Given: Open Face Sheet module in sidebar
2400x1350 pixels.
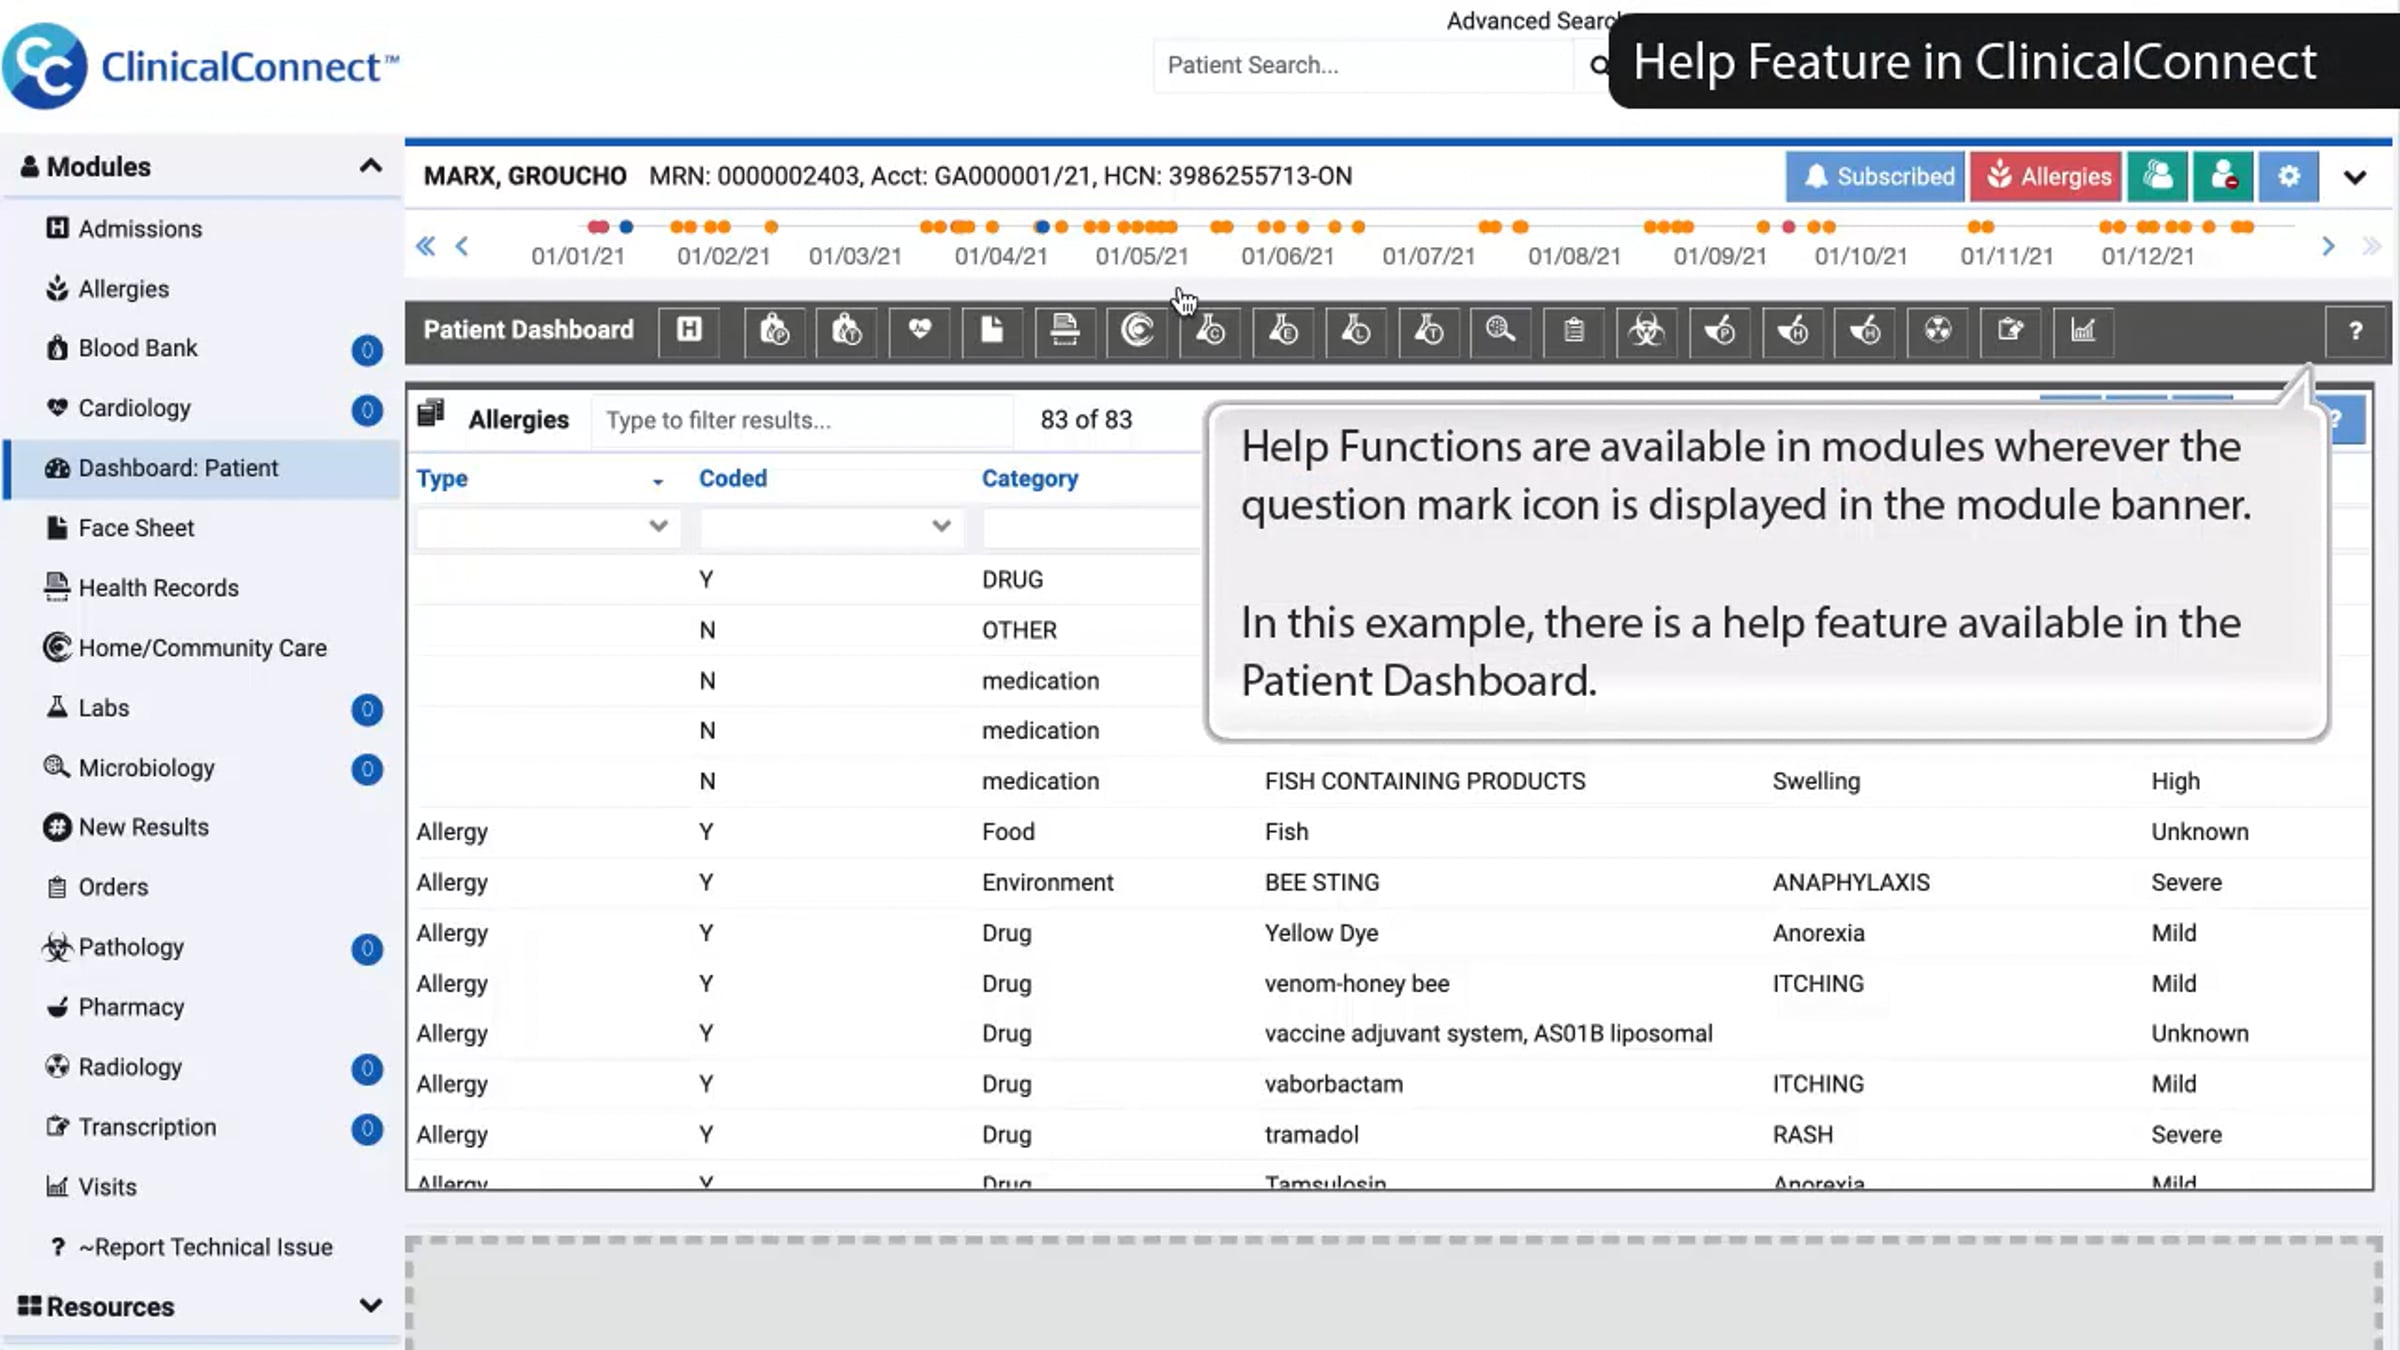Looking at the screenshot, I should (x=202, y=528).
